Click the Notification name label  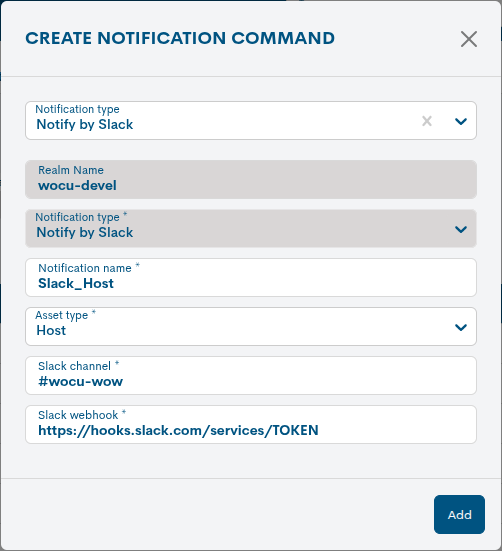pos(85,268)
